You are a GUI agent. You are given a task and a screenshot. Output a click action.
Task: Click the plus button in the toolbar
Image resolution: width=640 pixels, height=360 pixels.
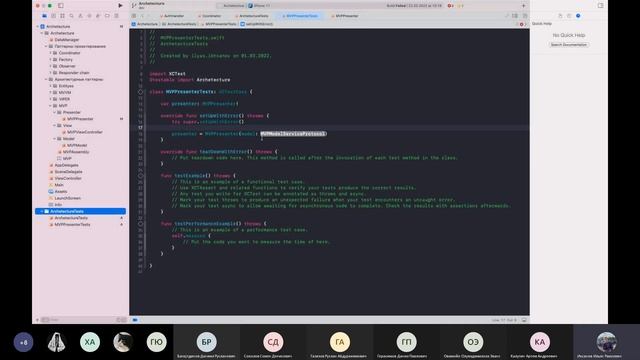click(x=524, y=6)
